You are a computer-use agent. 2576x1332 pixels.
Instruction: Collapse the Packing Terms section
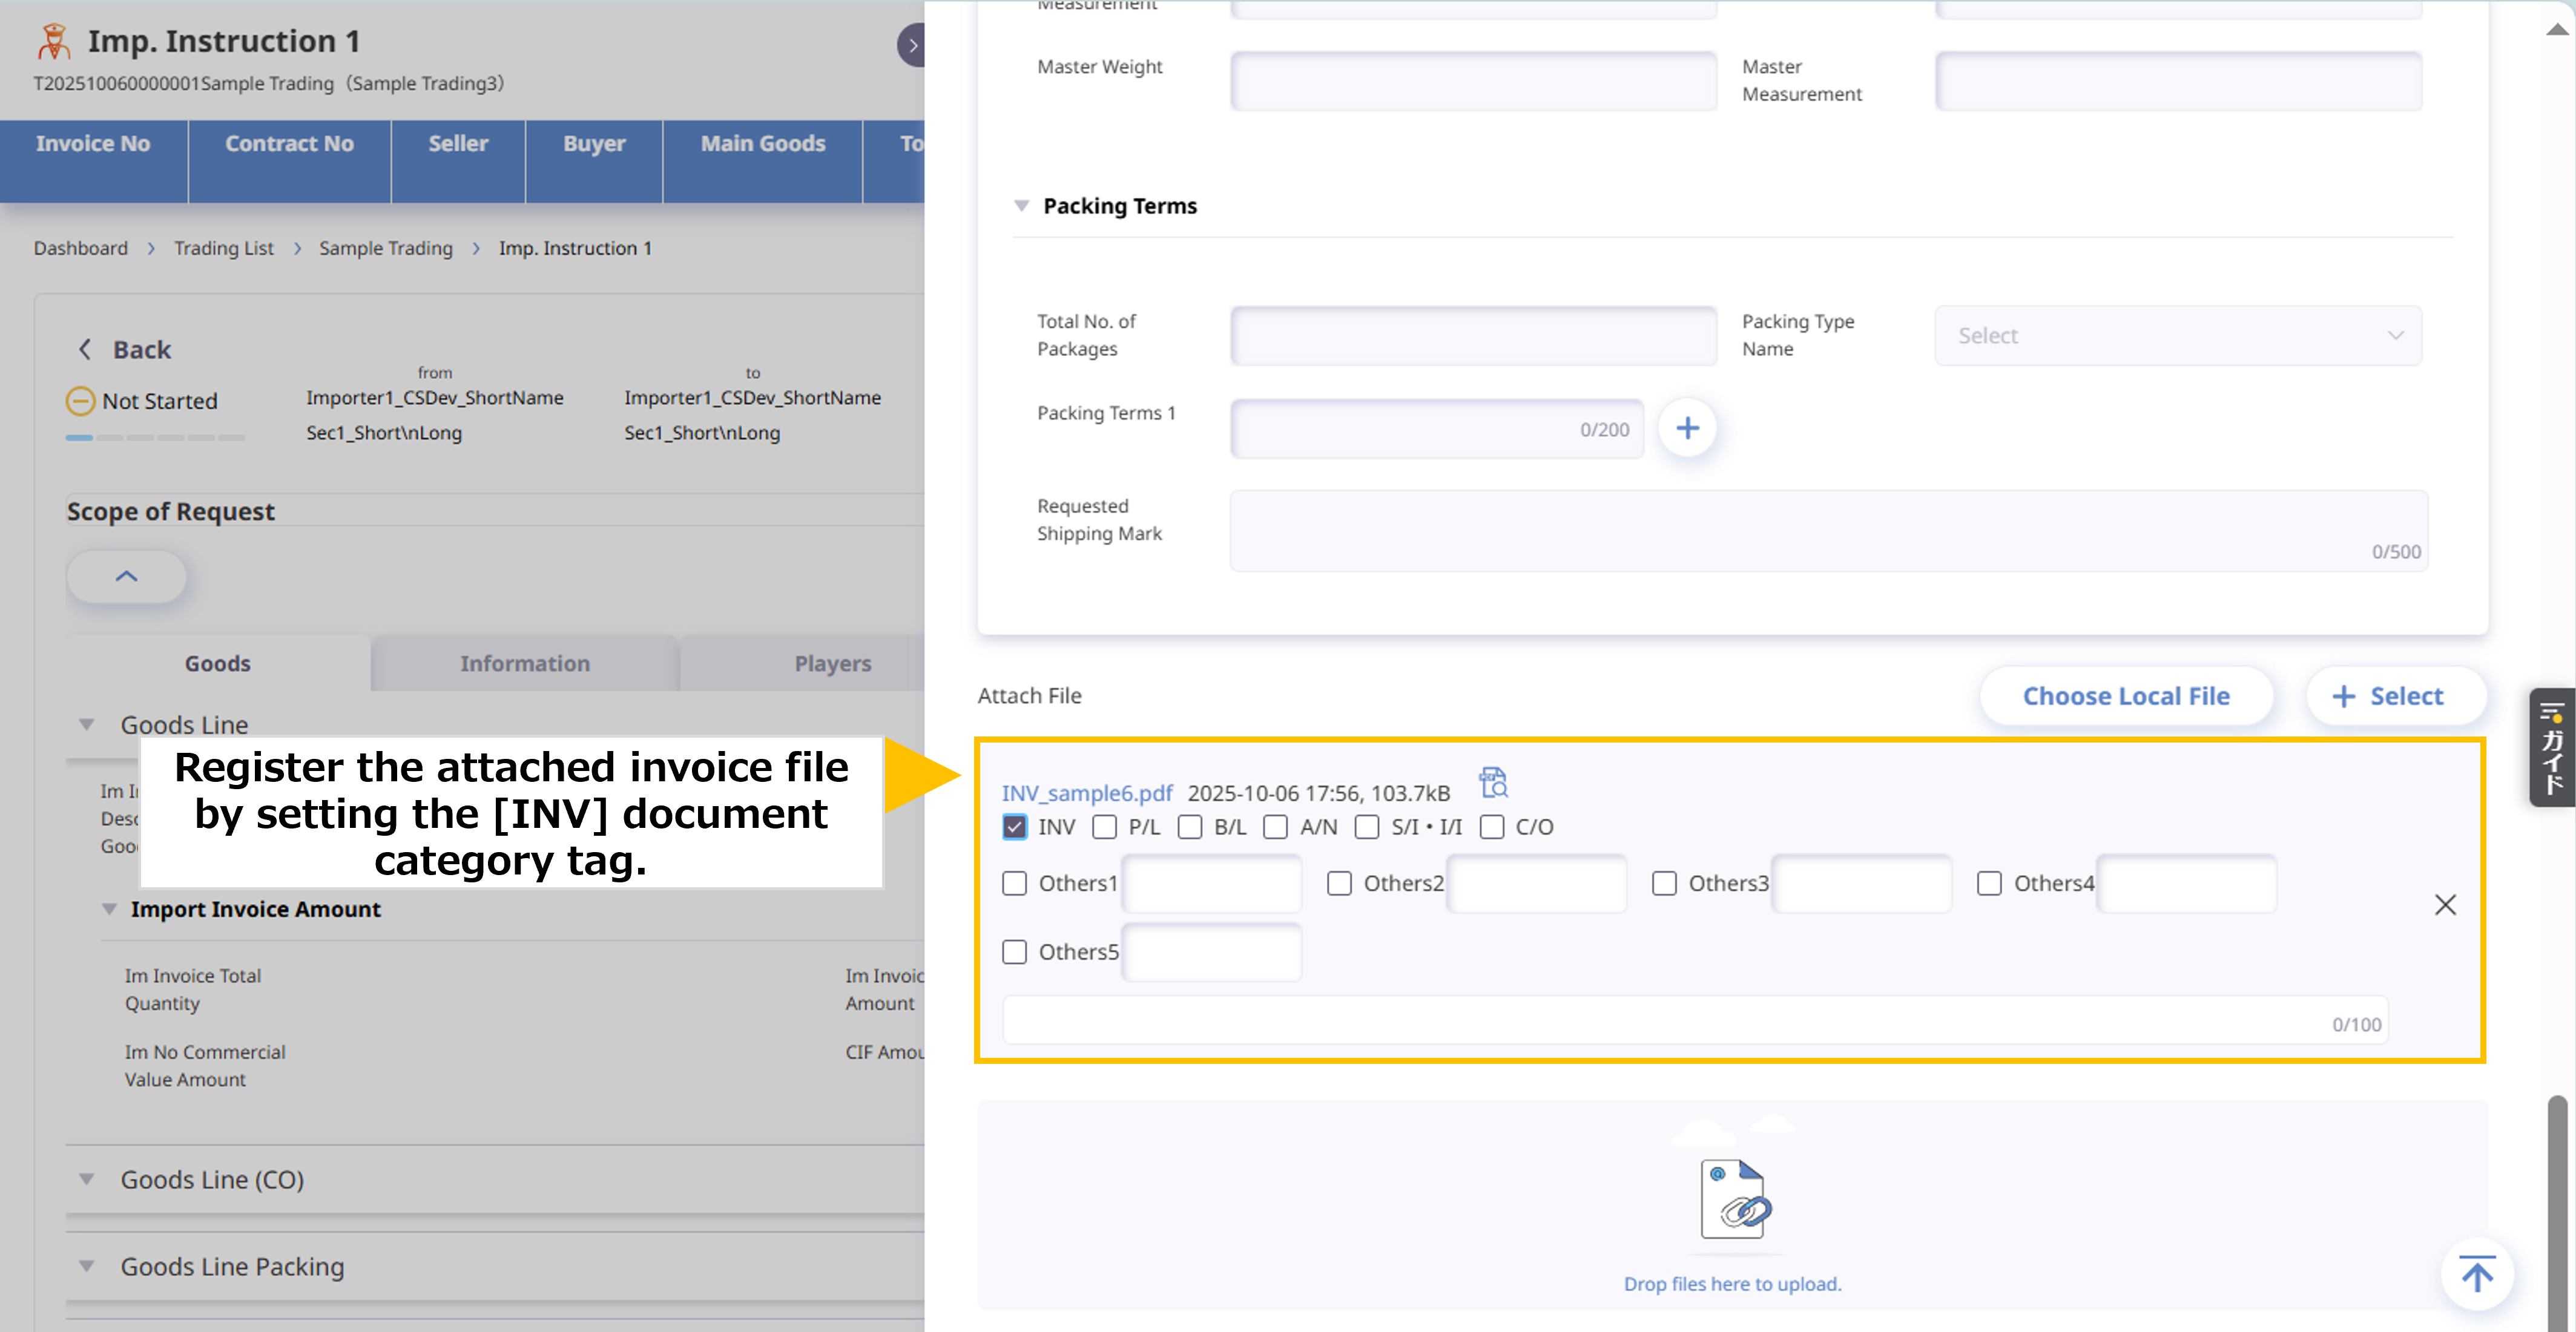[x=1021, y=206]
